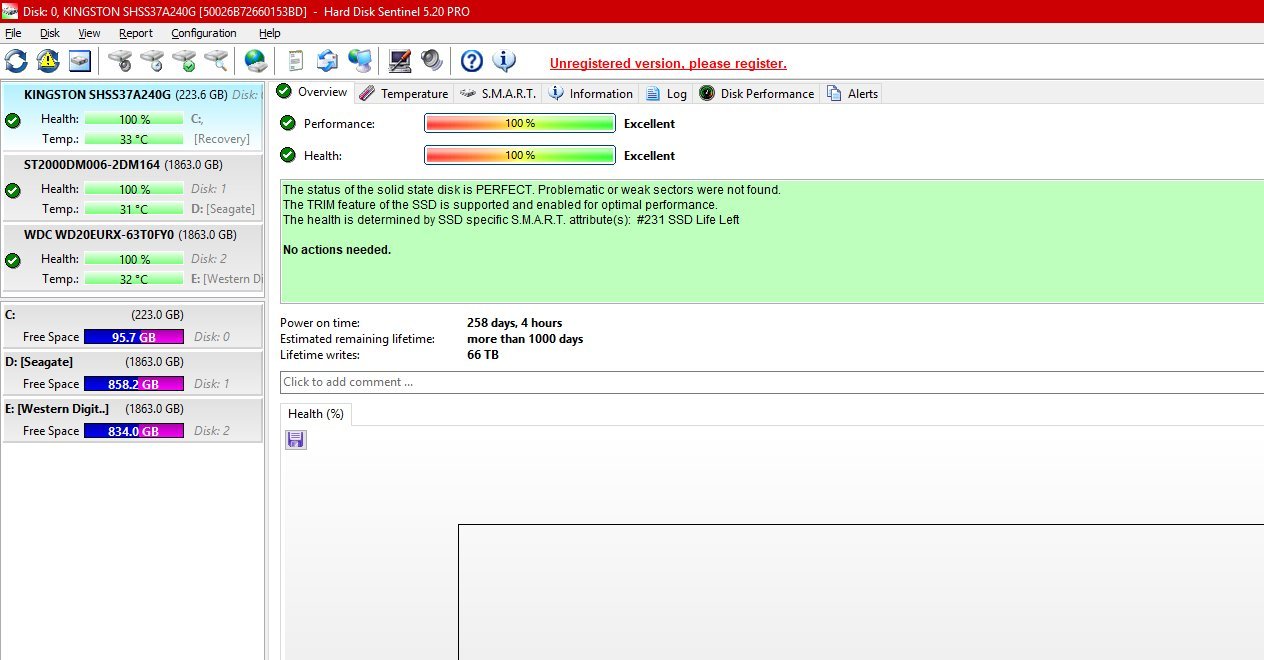The height and width of the screenshot is (660, 1264).
Task: Click the disk icon with stethoscope
Action: 120,61
